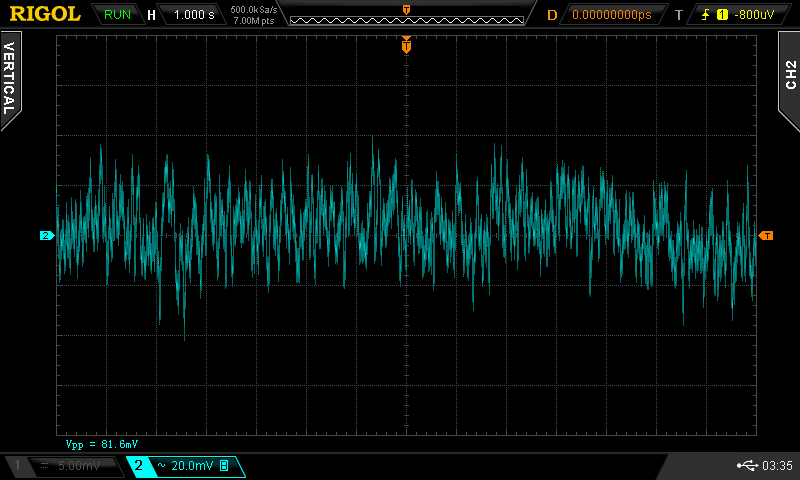Select the channel 2 number label
The width and height of the screenshot is (800, 480).
(x=138, y=465)
